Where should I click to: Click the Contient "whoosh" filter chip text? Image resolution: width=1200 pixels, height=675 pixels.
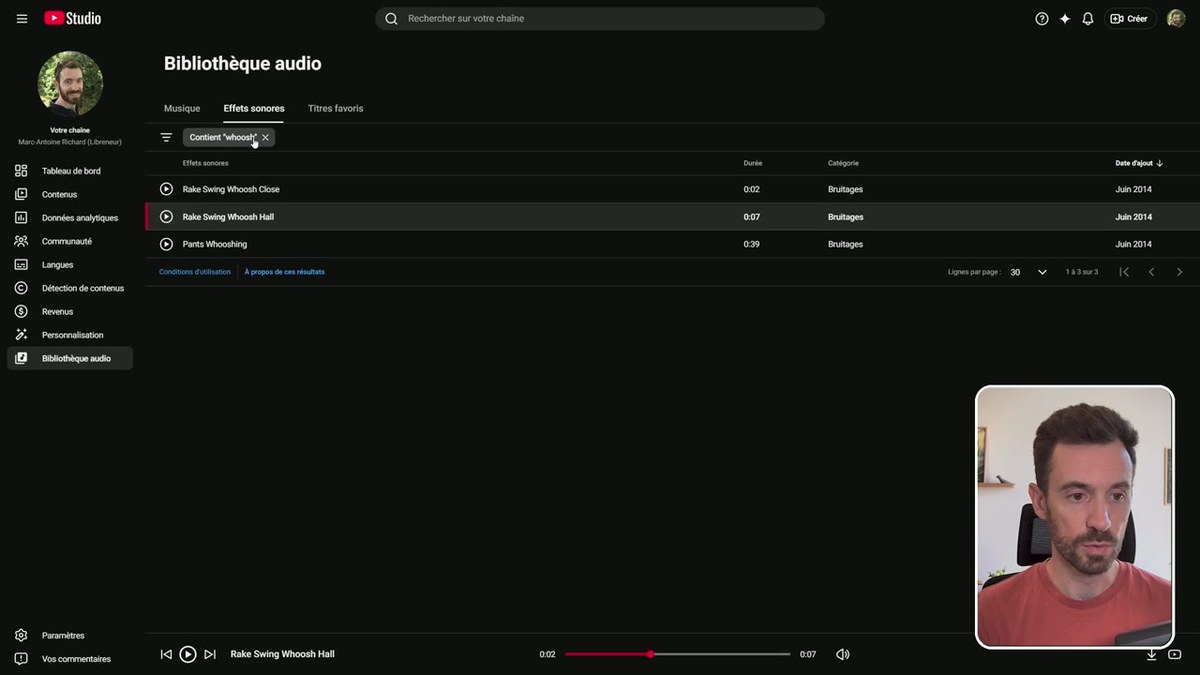[223, 138]
